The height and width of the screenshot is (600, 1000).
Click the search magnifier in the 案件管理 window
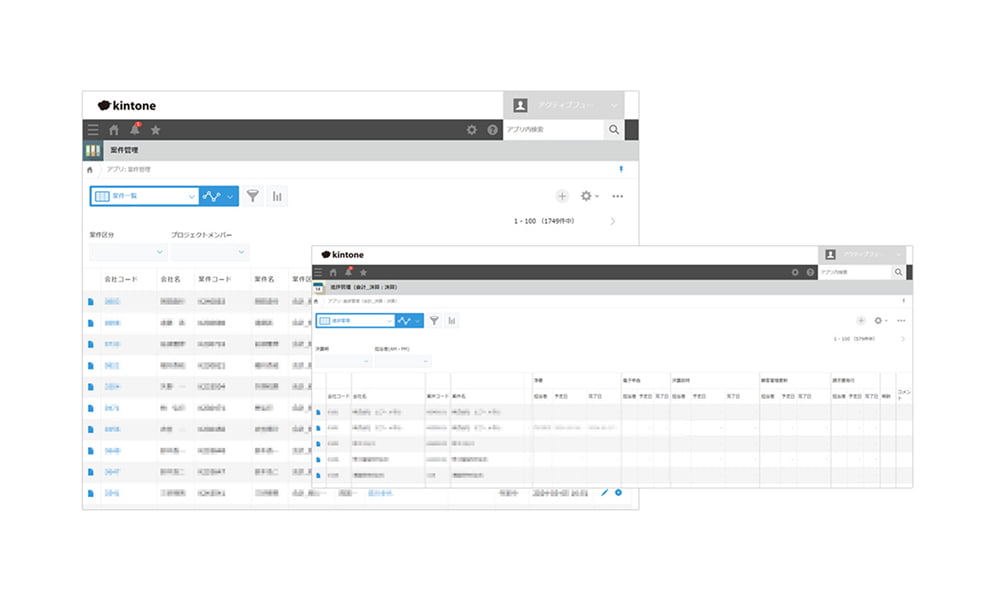click(x=614, y=130)
